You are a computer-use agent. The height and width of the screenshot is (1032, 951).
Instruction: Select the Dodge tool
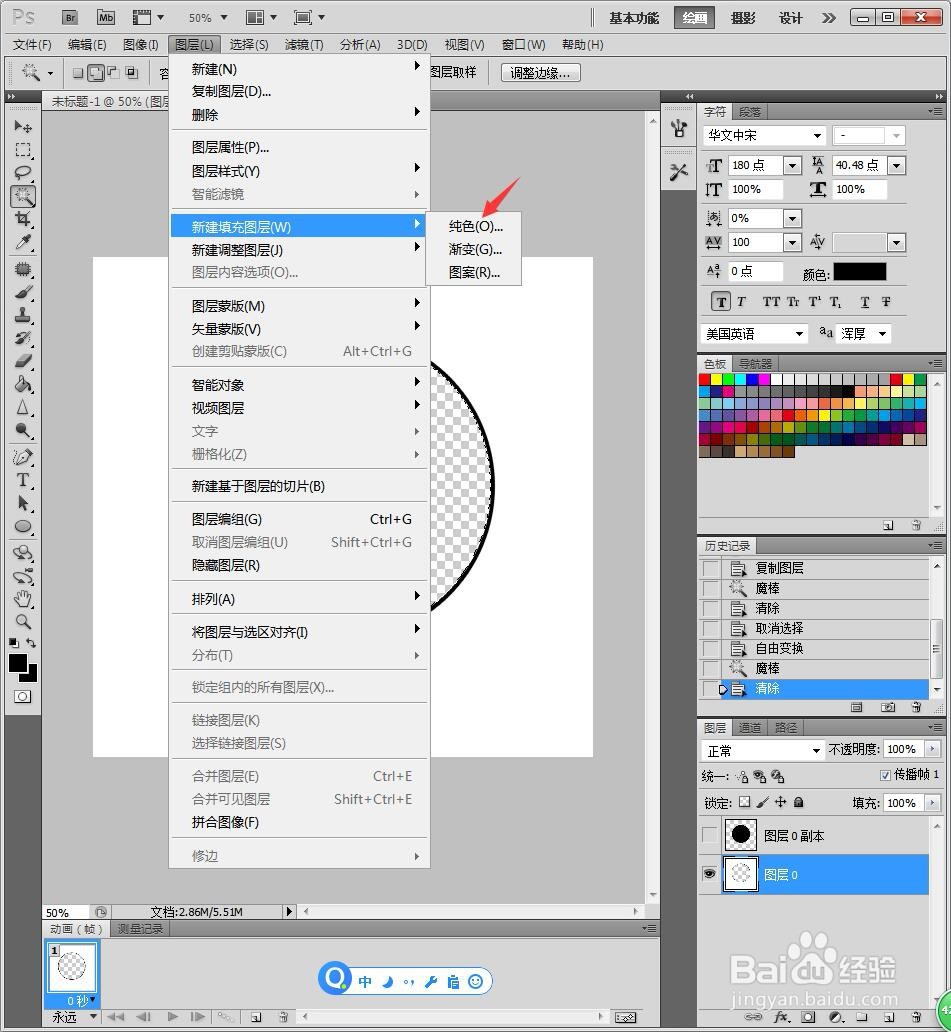click(23, 430)
